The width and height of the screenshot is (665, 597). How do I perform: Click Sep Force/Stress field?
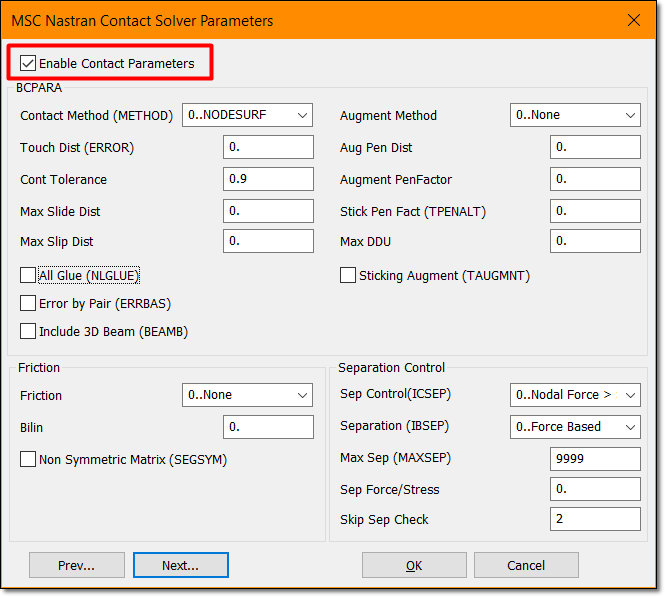coord(595,489)
